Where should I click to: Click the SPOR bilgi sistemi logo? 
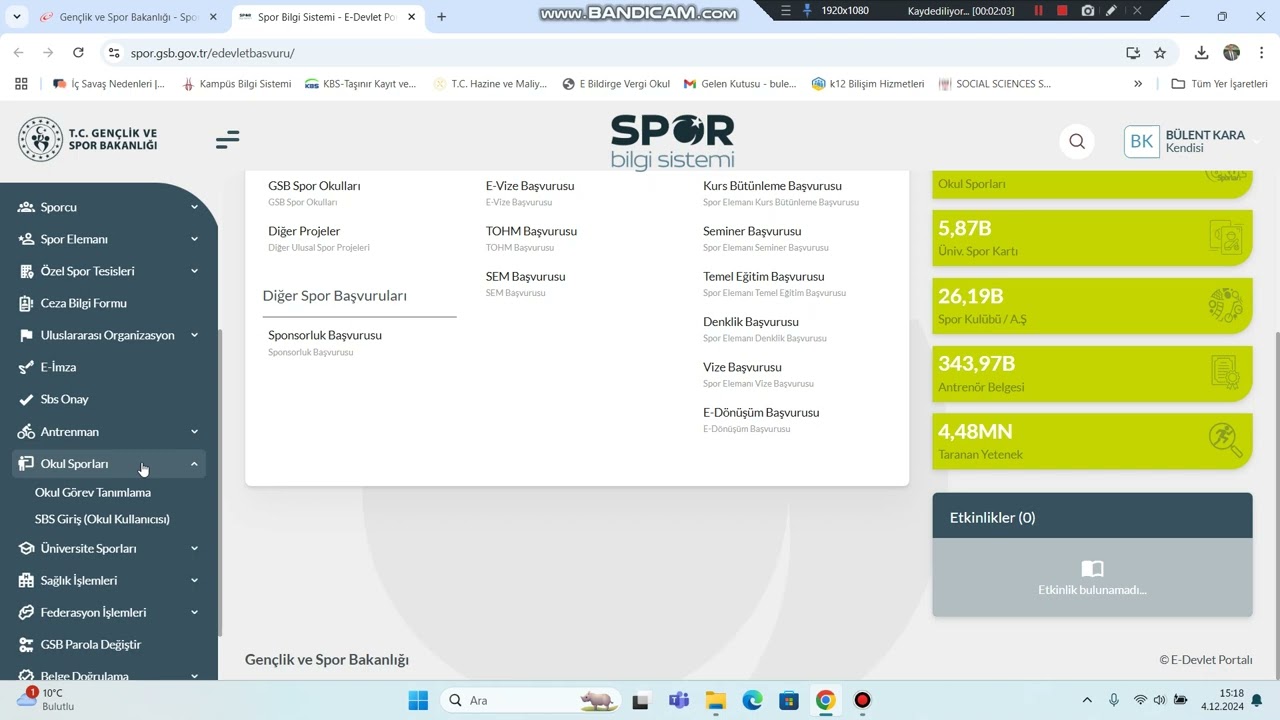coord(672,141)
